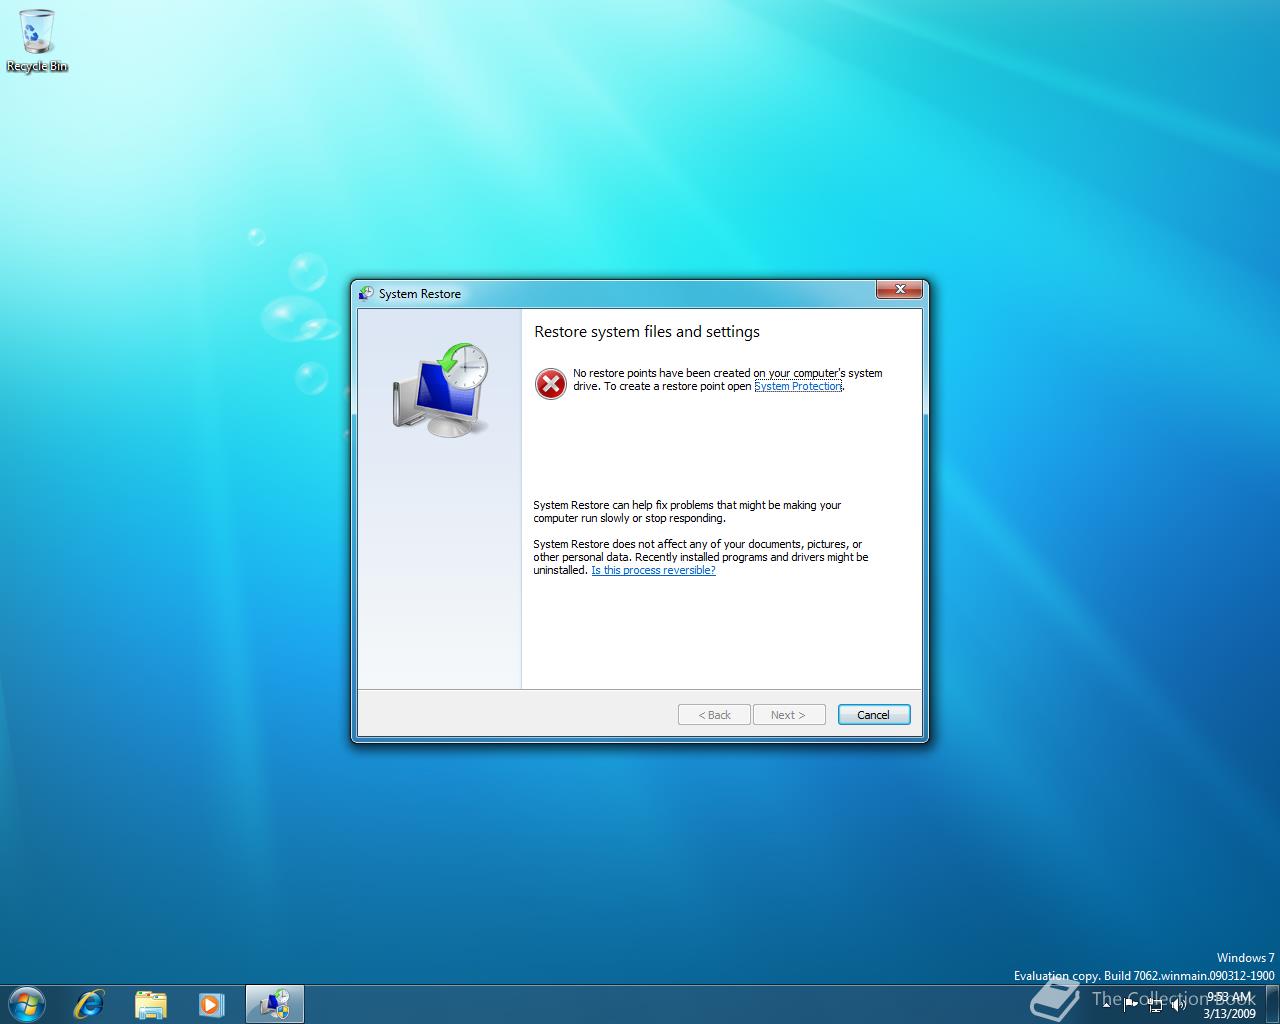The height and width of the screenshot is (1024, 1280).
Task: Click the 'No restore points have been created' text
Action: (x=728, y=380)
